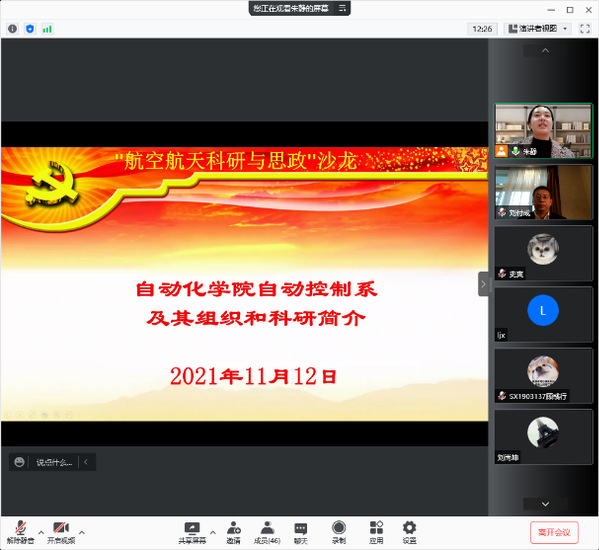Click the Share Screen button
Image resolution: width=599 pixels, height=550 pixels.
(x=192, y=533)
